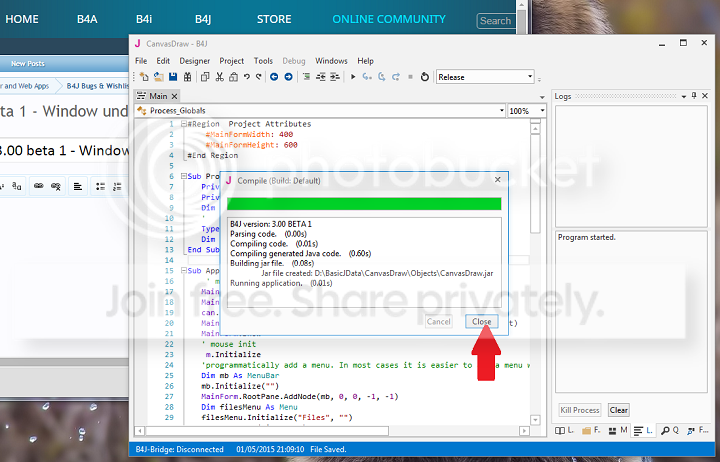720x462 pixels.
Task: Collapse the Project Attributes region at line 1
Action: click(184, 124)
